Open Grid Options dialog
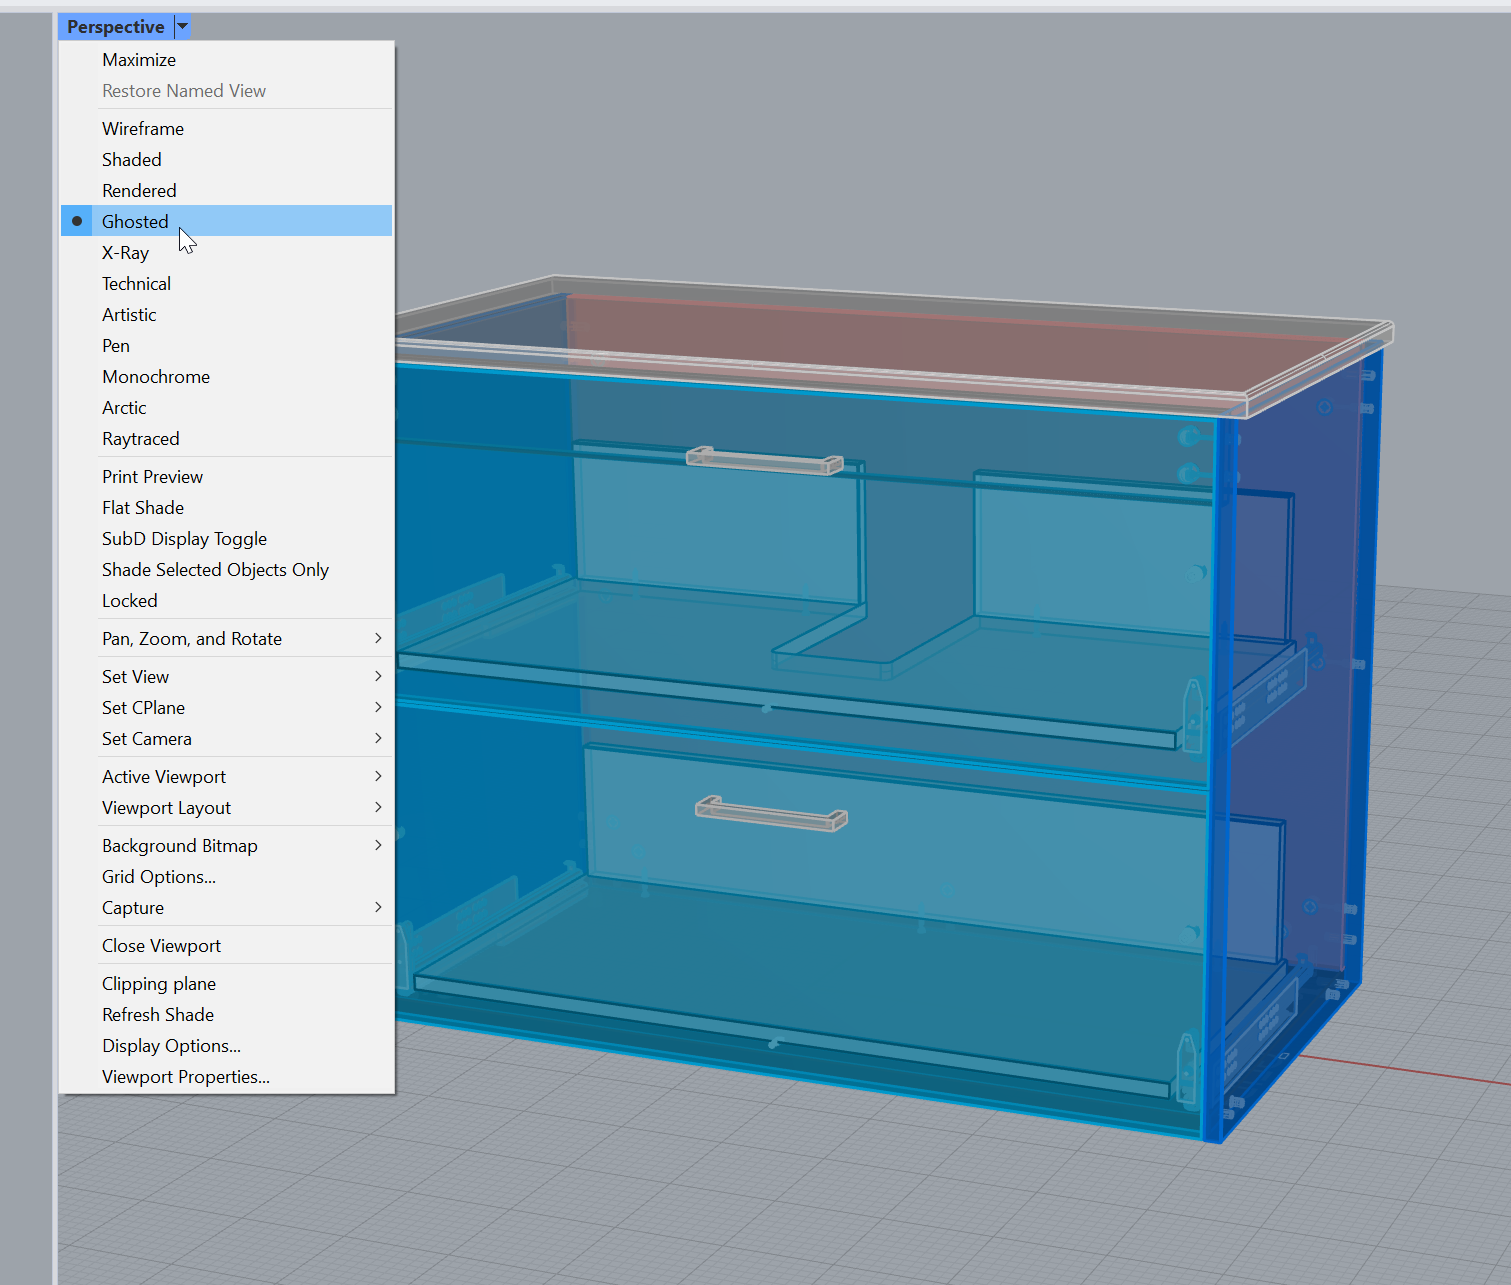The image size is (1511, 1285). pyautogui.click(x=159, y=877)
